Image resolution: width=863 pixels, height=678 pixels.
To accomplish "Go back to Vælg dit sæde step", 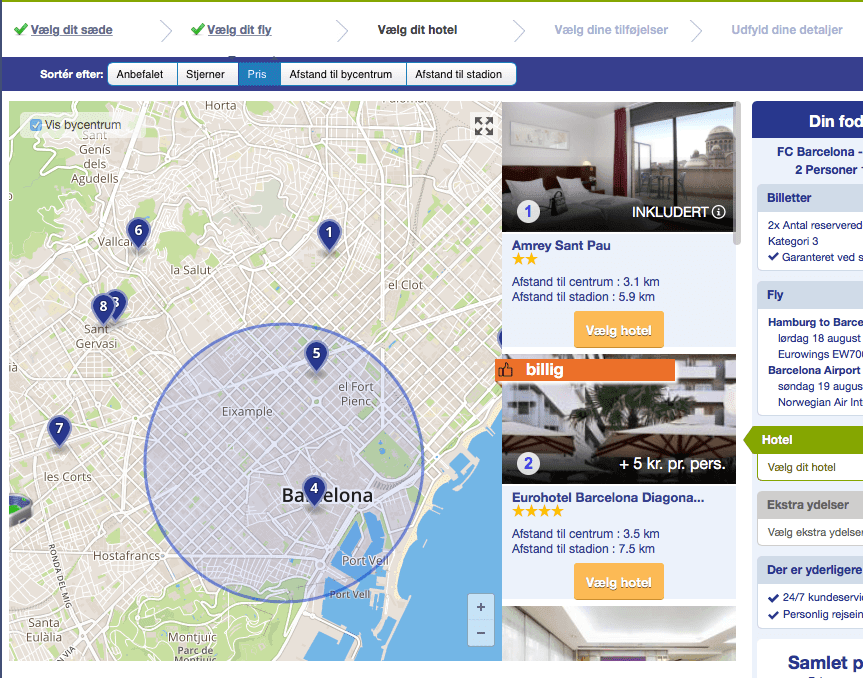I will (x=71, y=30).
